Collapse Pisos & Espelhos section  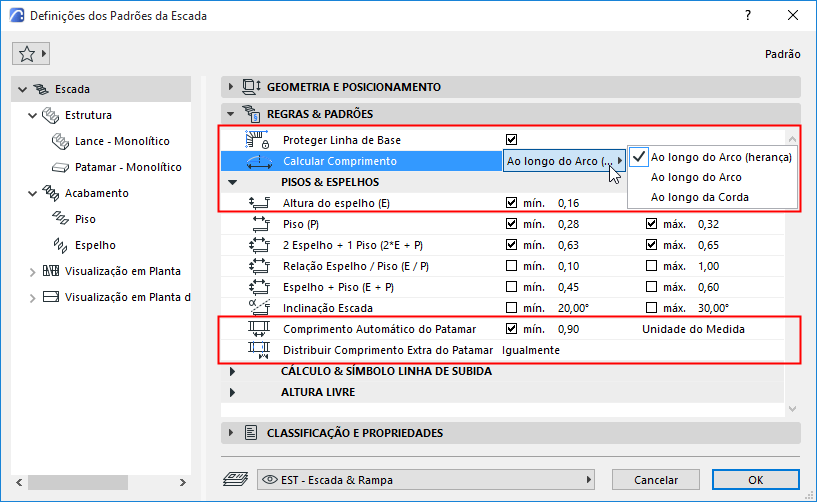[232, 182]
